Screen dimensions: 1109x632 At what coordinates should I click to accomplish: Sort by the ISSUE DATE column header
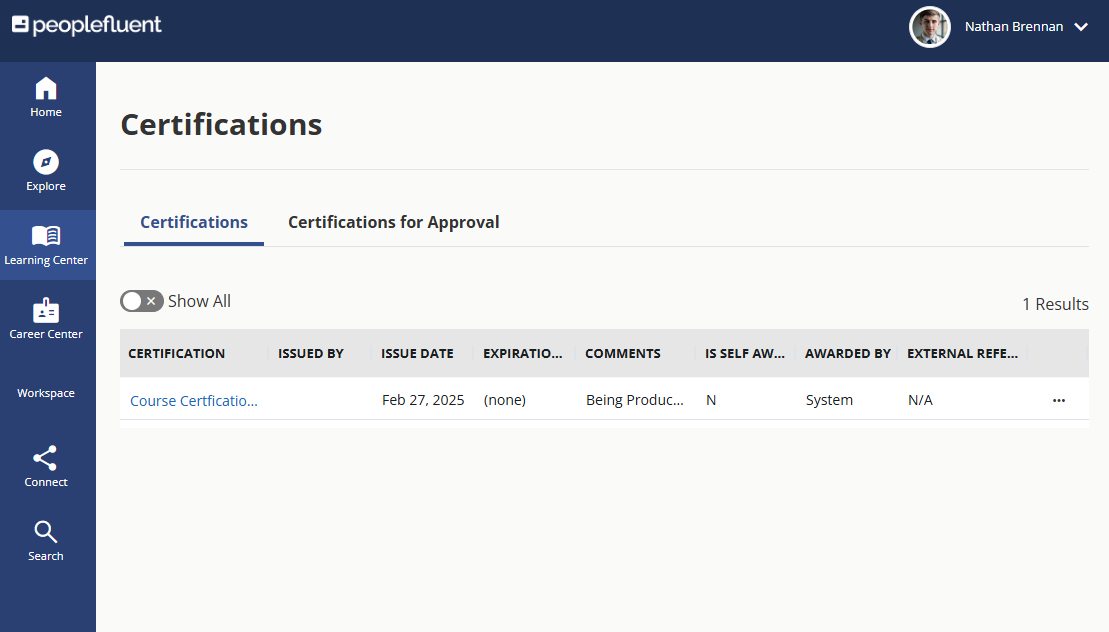[417, 353]
